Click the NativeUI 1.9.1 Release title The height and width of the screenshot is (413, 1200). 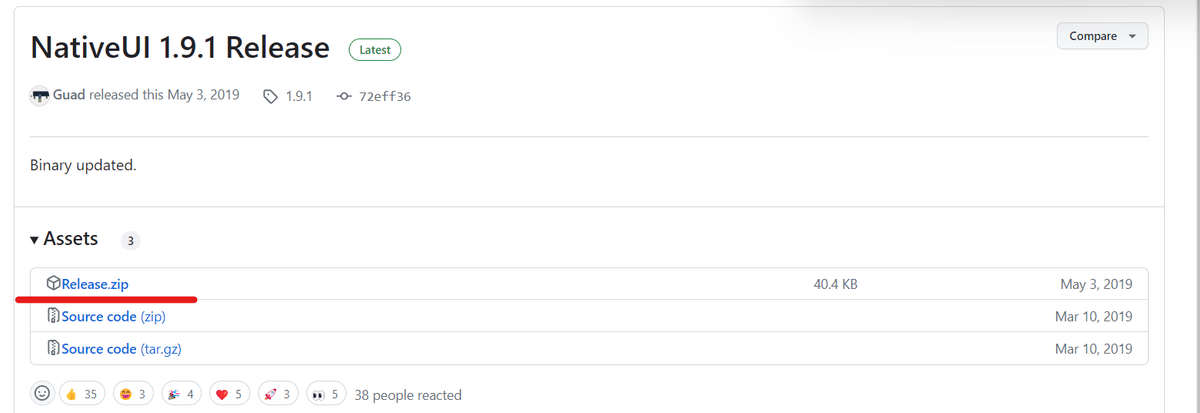(x=180, y=47)
